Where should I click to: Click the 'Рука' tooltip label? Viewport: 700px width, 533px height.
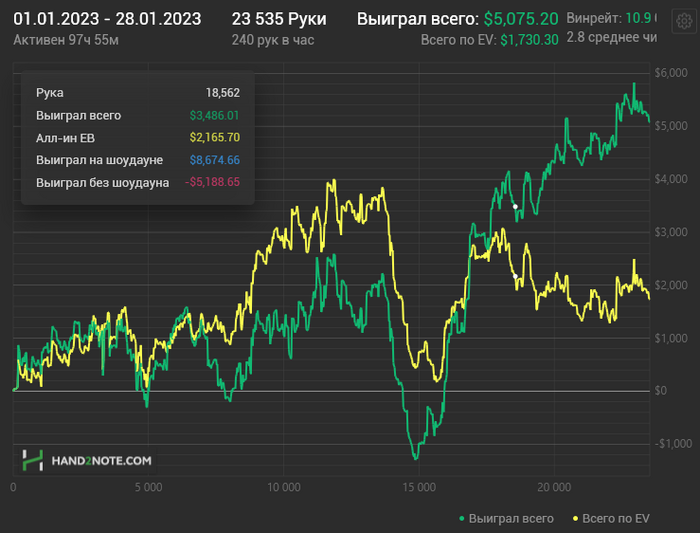50,93
